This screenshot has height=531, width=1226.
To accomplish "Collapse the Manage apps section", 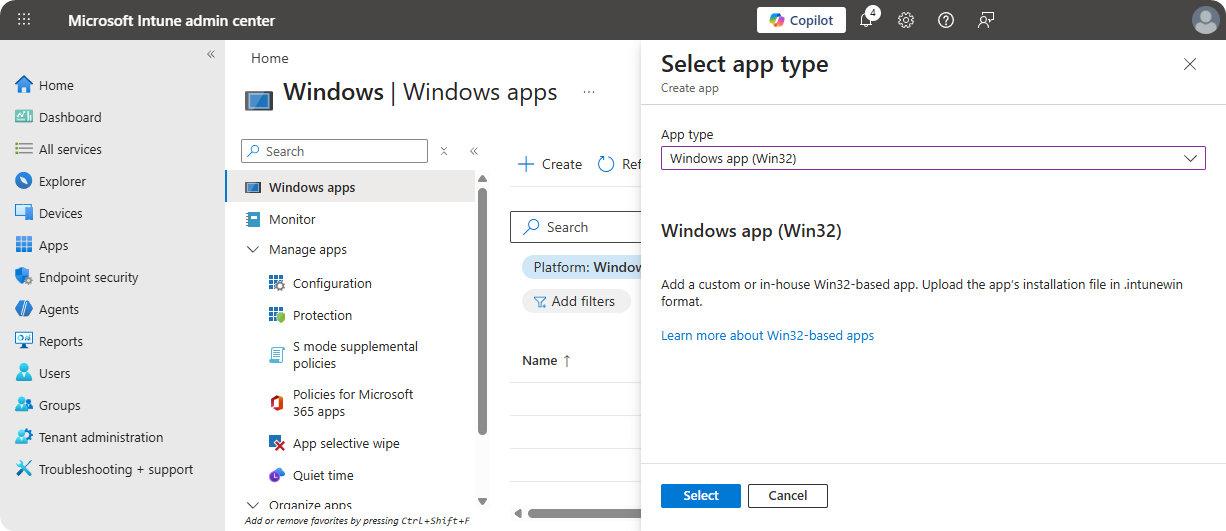I will pos(253,250).
